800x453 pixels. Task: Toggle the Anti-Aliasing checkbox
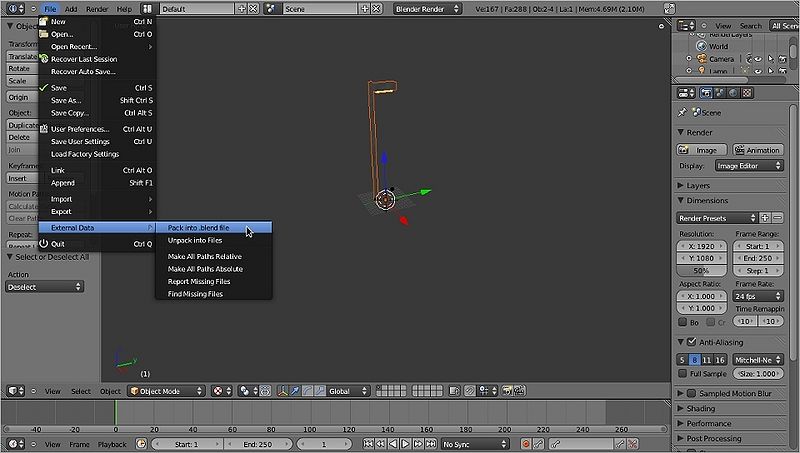tap(692, 342)
